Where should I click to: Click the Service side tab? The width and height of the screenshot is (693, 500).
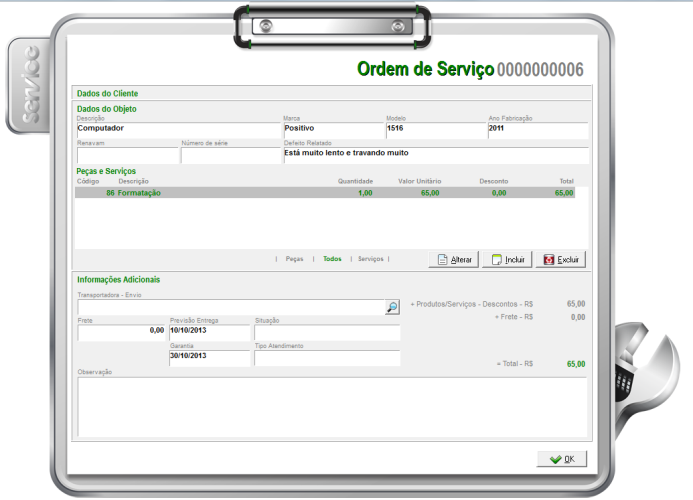(27, 88)
